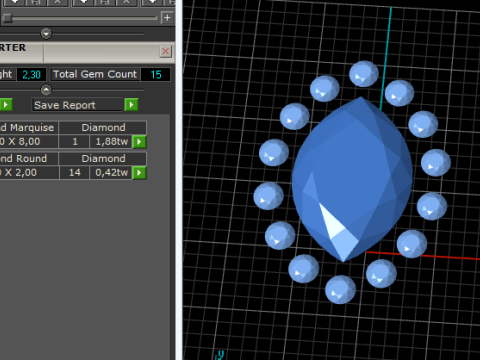Click the Diamond header of the Round row

(x=103, y=158)
